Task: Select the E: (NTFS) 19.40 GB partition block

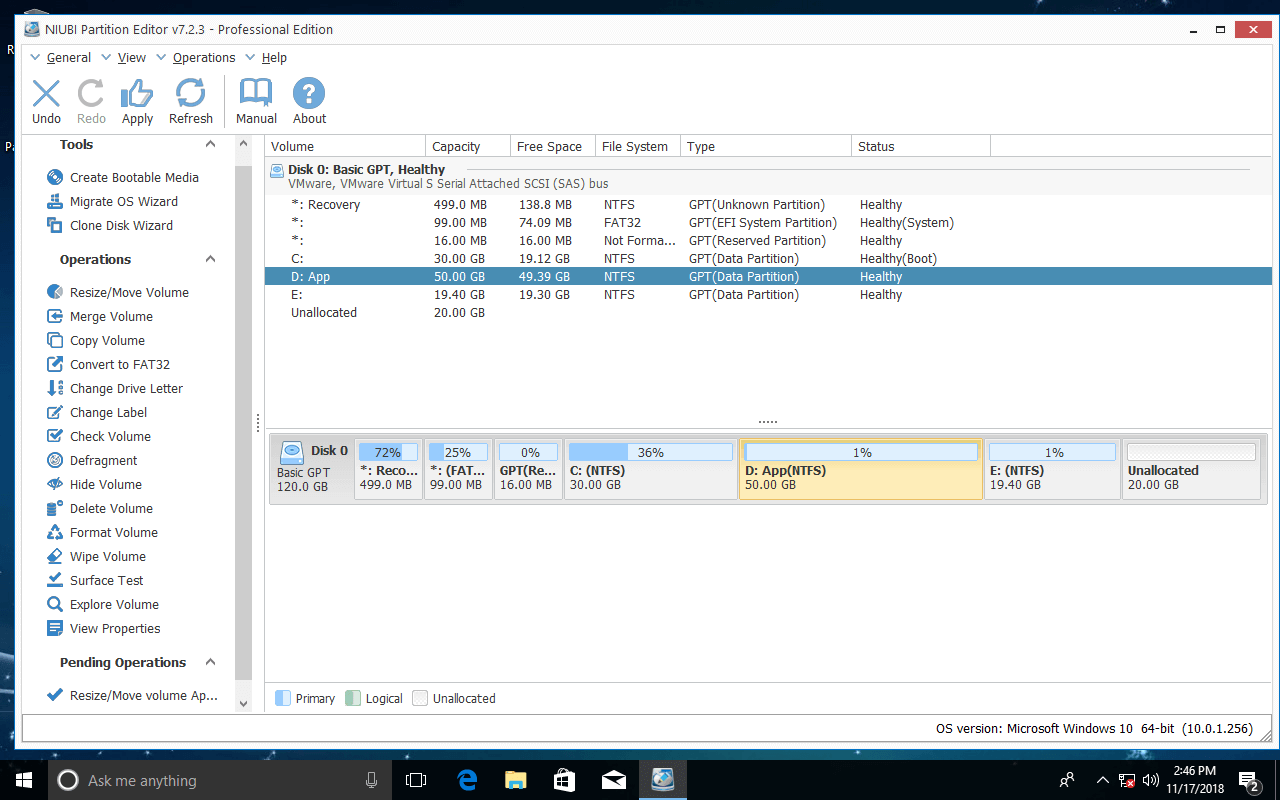Action: tap(1052, 468)
